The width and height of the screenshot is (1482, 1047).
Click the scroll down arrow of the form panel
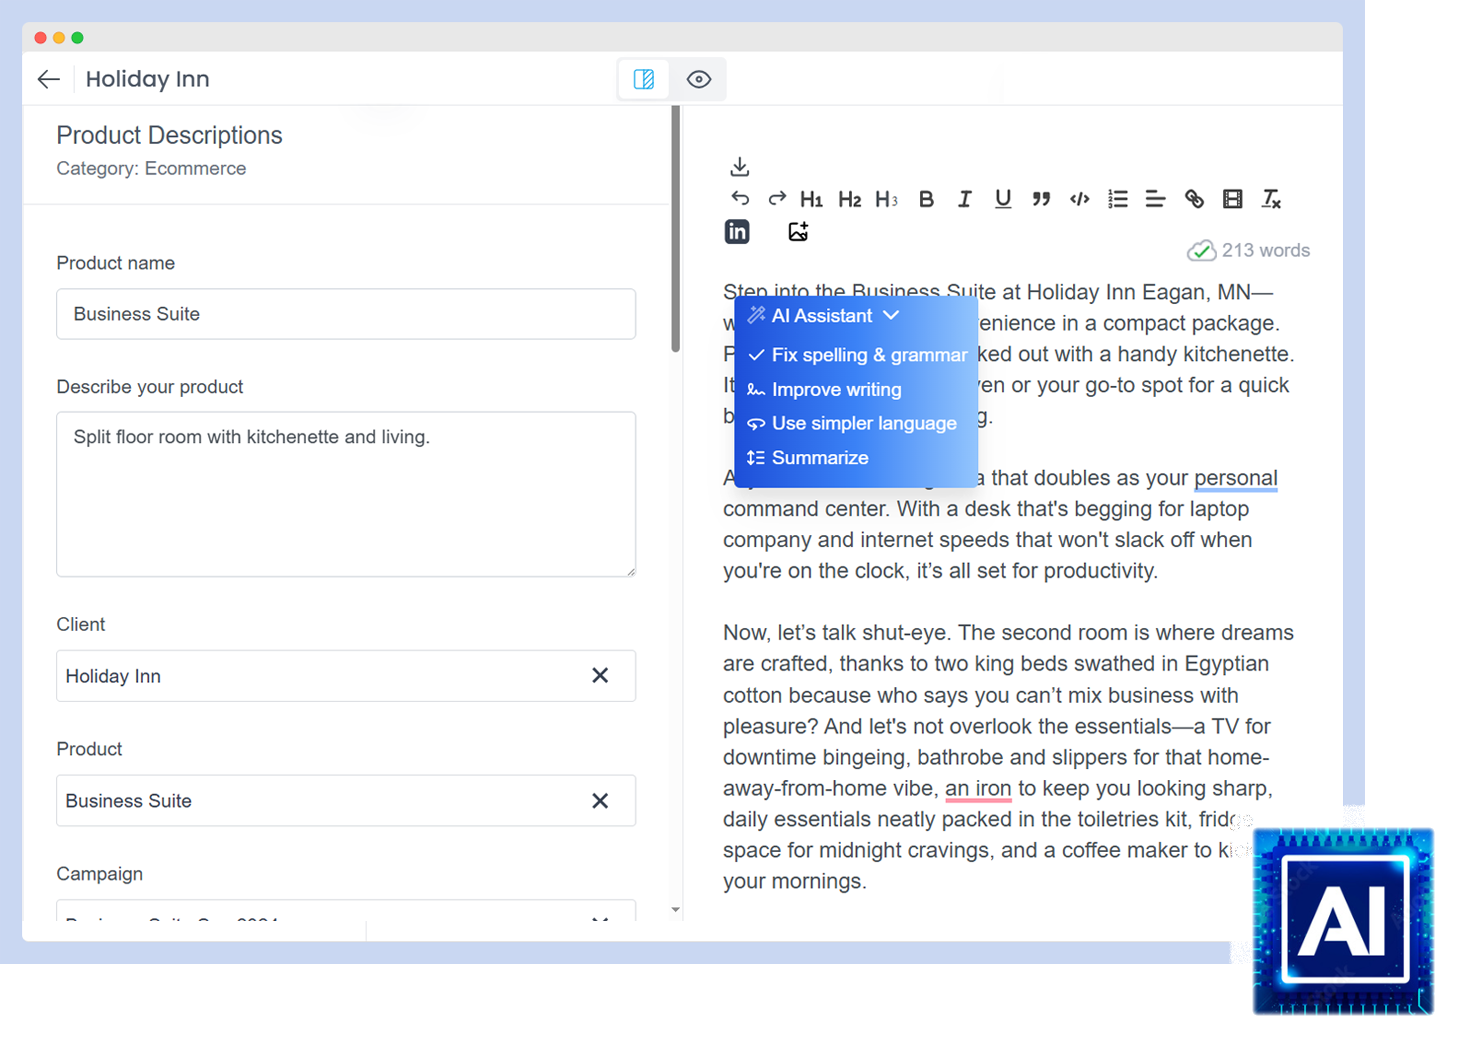click(676, 910)
